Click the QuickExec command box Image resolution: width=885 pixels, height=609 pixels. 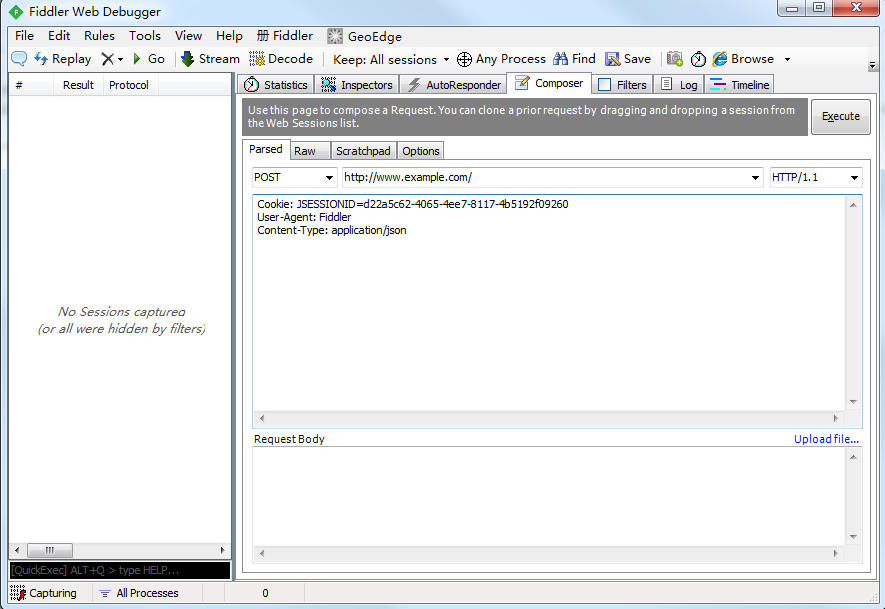coord(120,570)
